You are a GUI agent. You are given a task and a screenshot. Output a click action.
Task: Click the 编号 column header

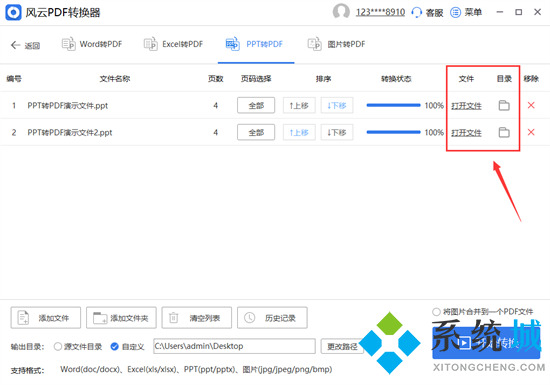pos(14,79)
